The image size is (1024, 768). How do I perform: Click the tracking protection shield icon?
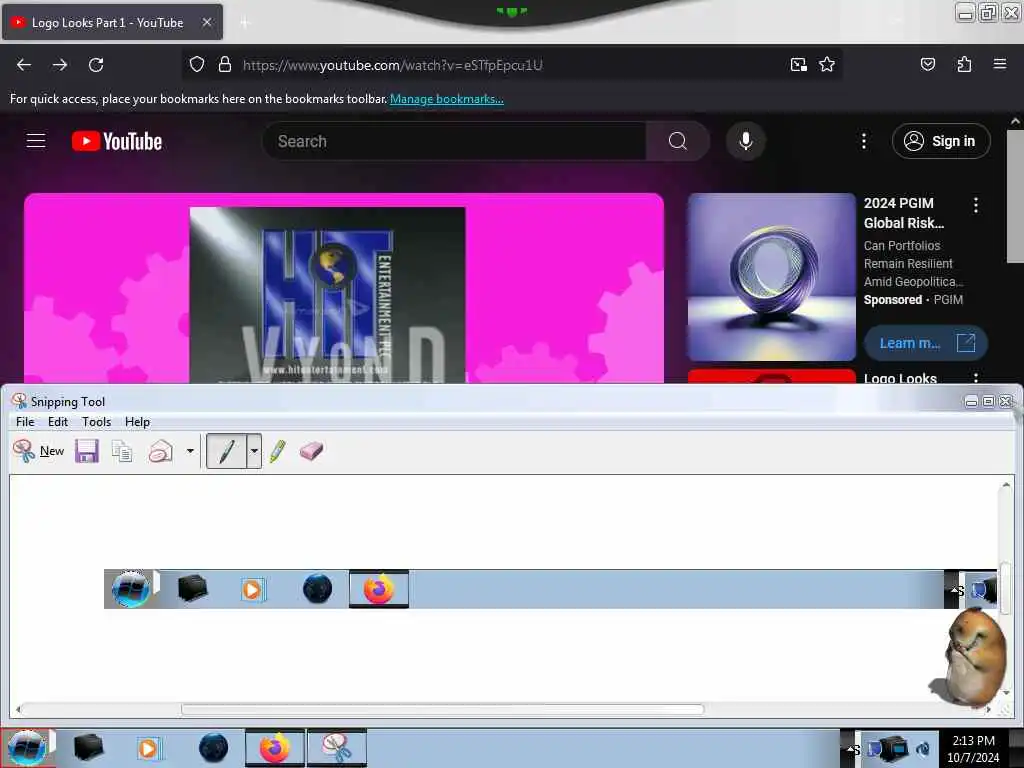[197, 65]
